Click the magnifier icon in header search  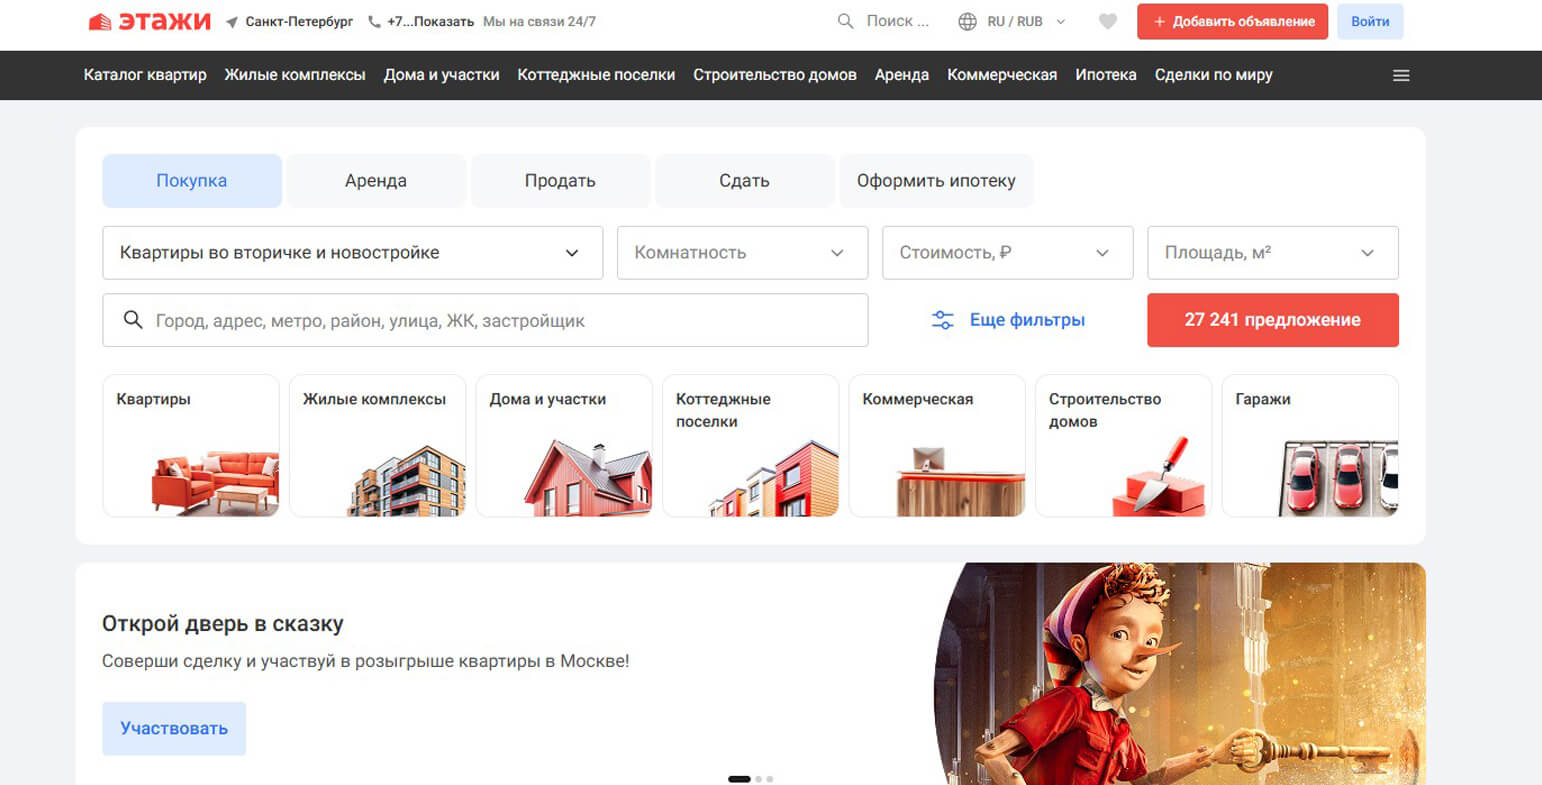point(846,21)
